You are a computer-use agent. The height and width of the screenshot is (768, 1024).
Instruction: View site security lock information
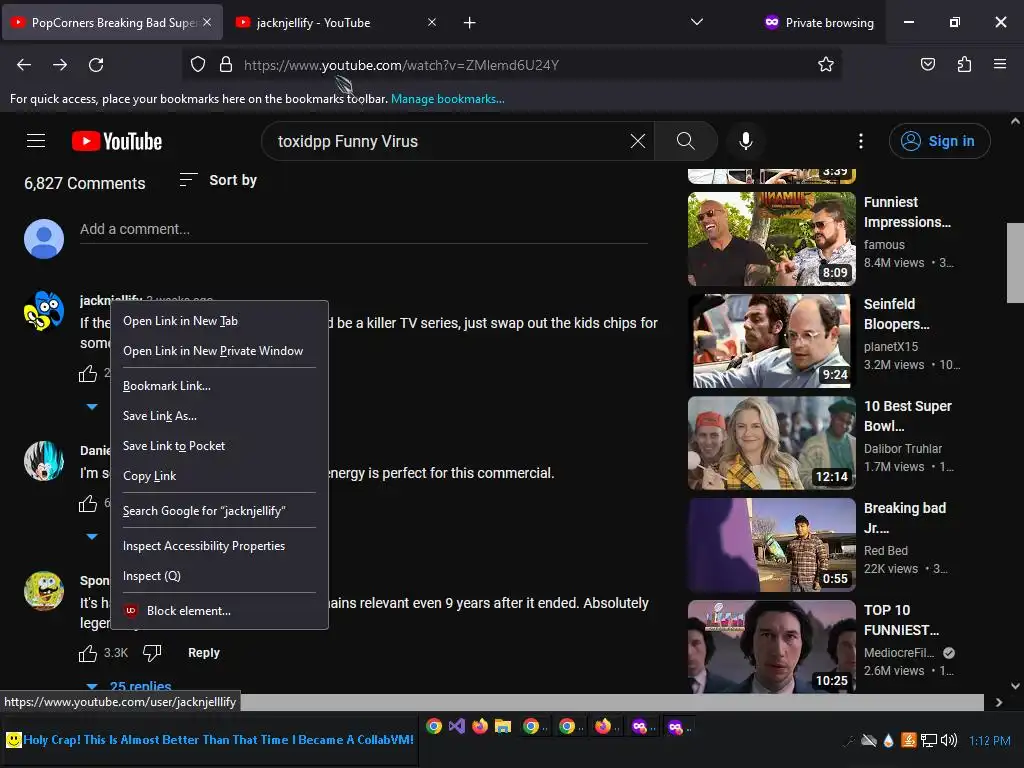(x=226, y=65)
